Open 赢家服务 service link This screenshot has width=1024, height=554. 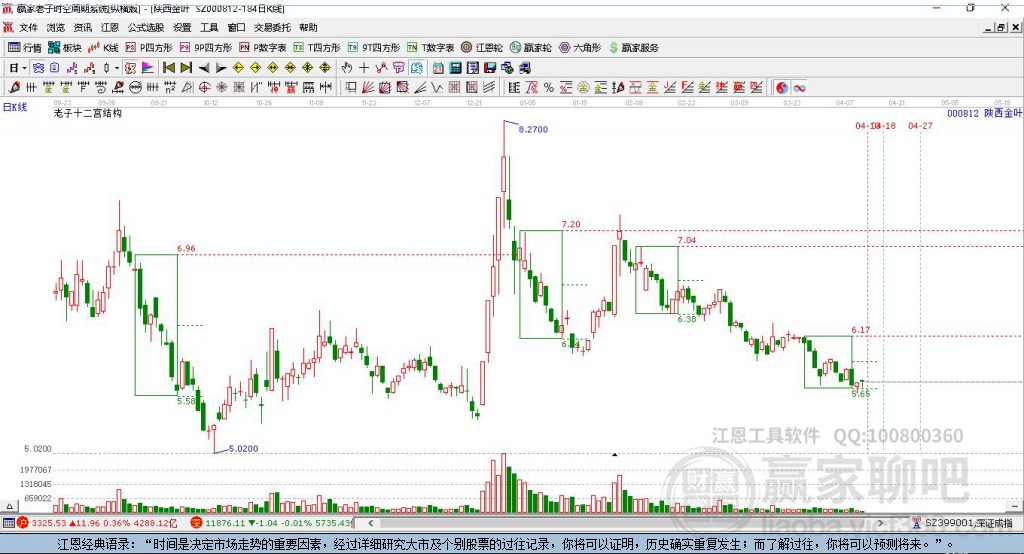[x=634, y=48]
